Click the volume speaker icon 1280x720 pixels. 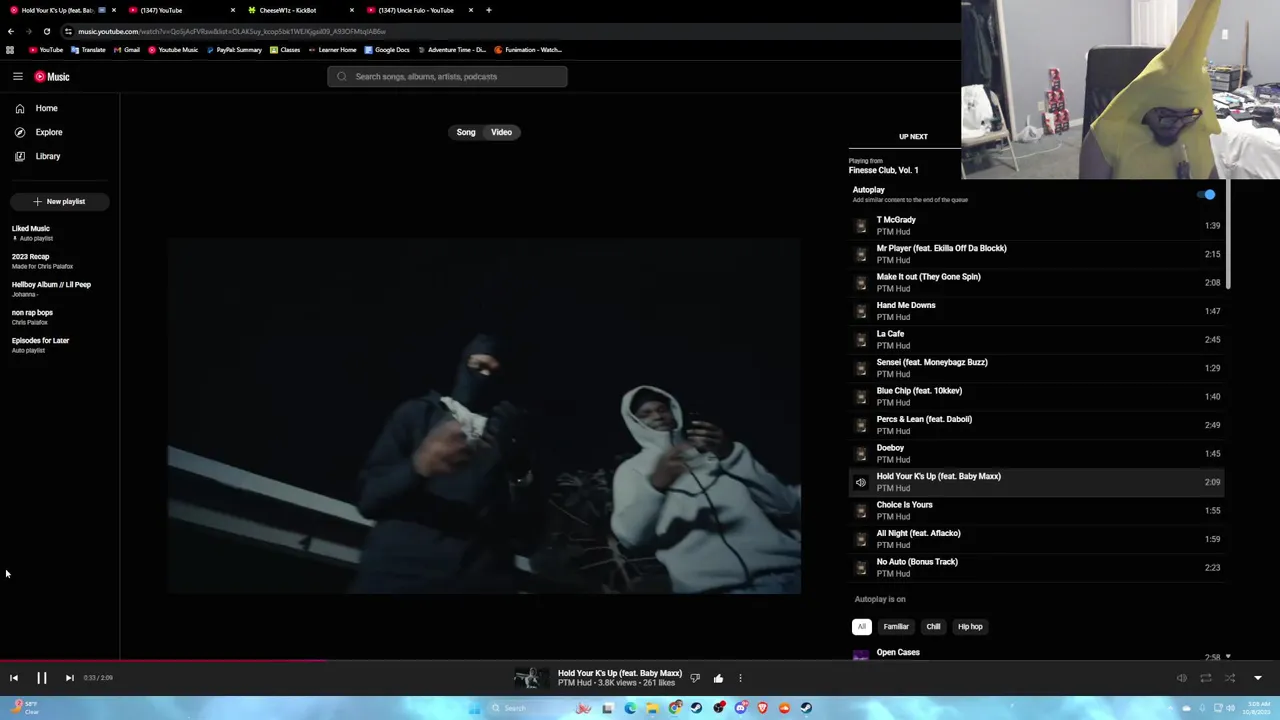pos(1182,678)
